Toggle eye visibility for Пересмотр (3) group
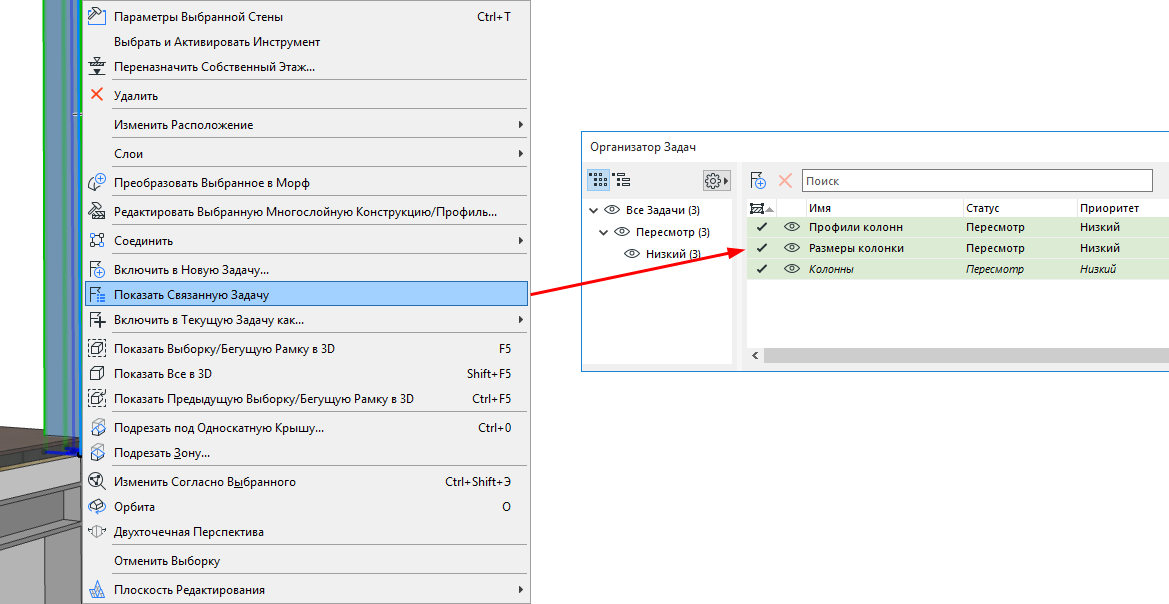This screenshot has height=604, width=1169. click(x=622, y=232)
